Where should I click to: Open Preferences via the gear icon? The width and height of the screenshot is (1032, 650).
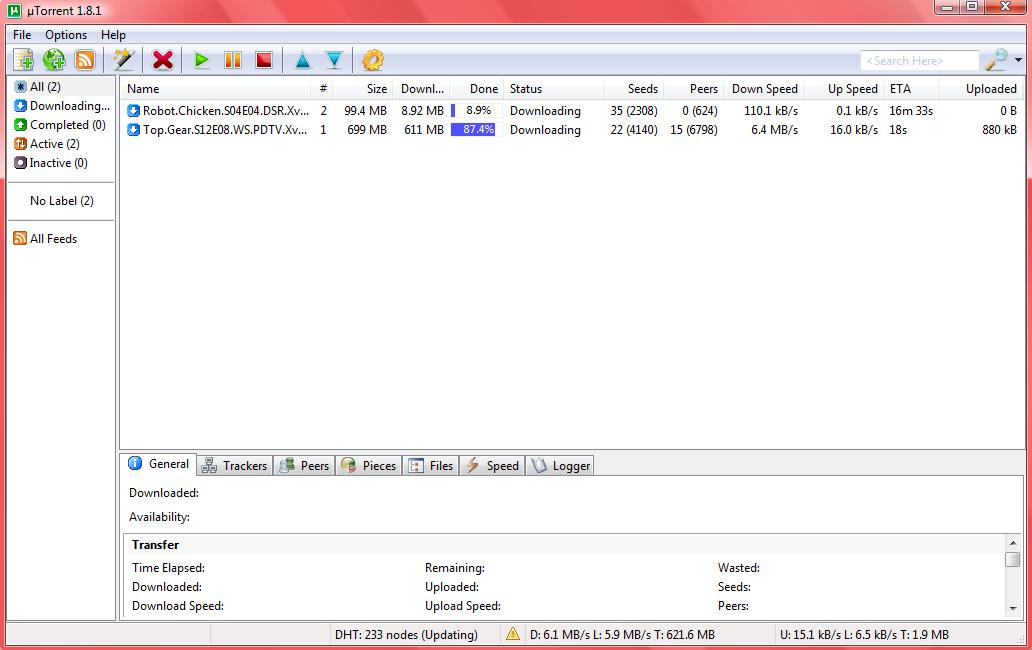pyautogui.click(x=373, y=61)
